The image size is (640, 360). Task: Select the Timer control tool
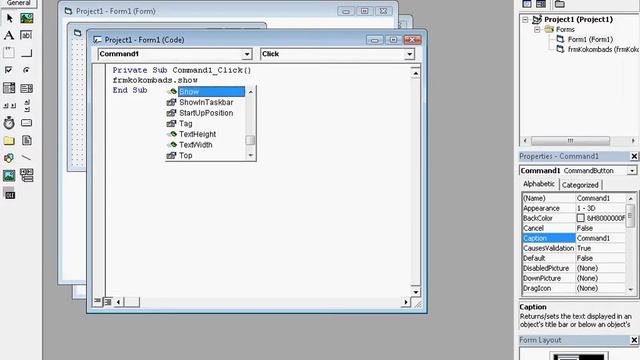point(9,123)
